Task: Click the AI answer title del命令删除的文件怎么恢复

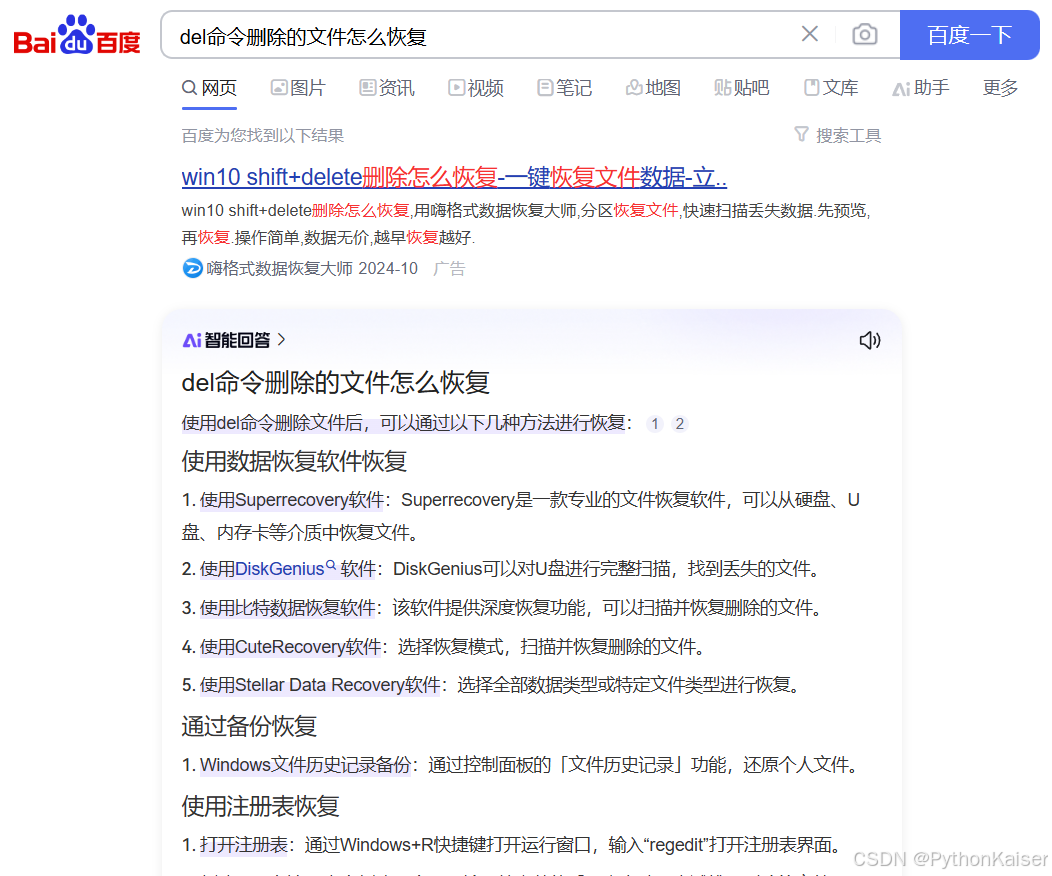Action: (x=335, y=382)
